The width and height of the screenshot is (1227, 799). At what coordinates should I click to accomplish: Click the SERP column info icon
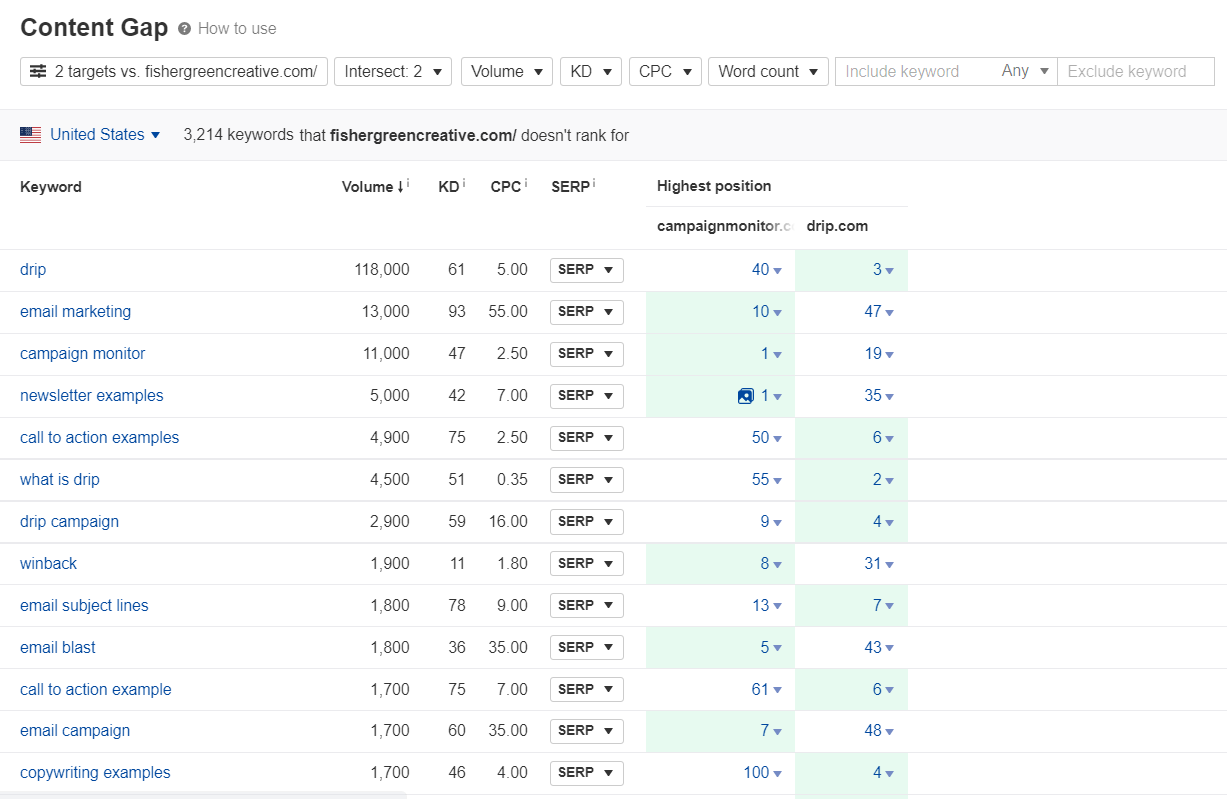pyautogui.click(x=594, y=184)
